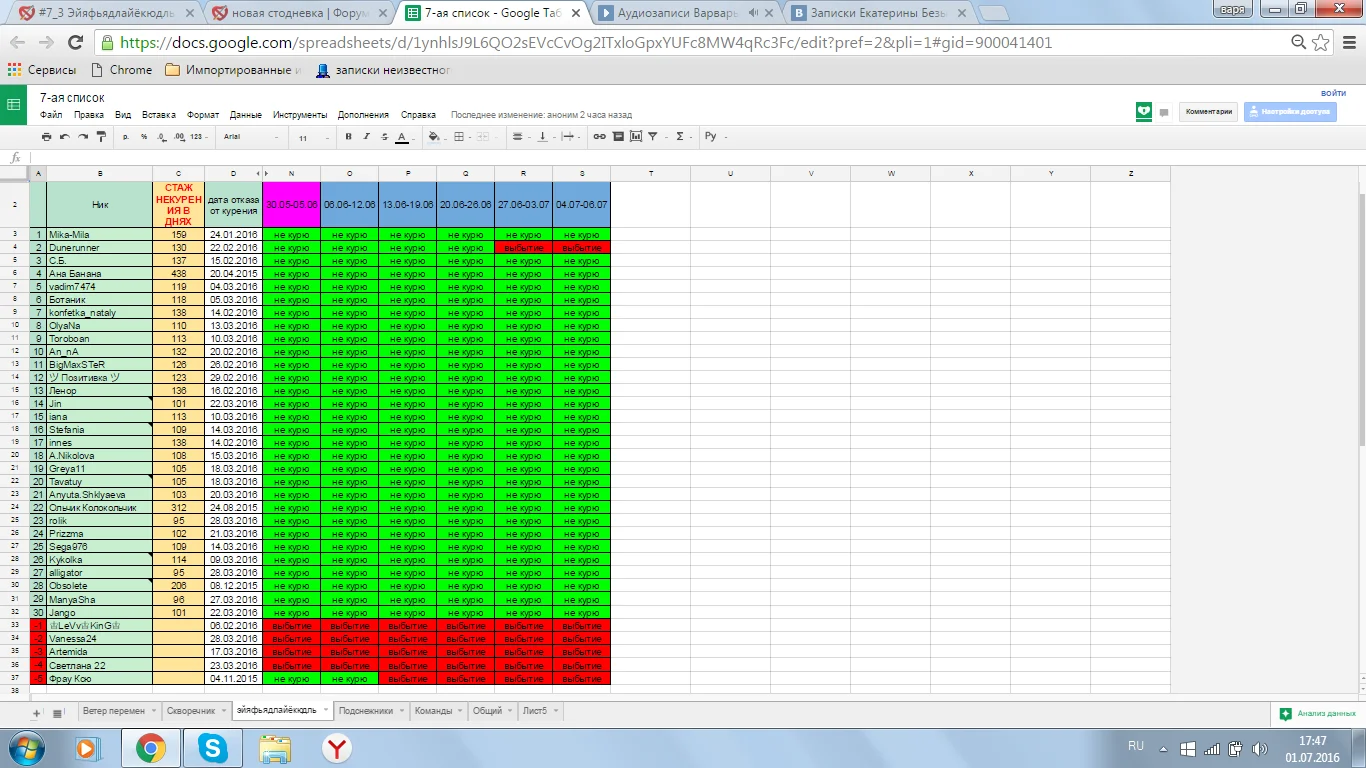Click the Анализ данных explore button

(x=1319, y=714)
